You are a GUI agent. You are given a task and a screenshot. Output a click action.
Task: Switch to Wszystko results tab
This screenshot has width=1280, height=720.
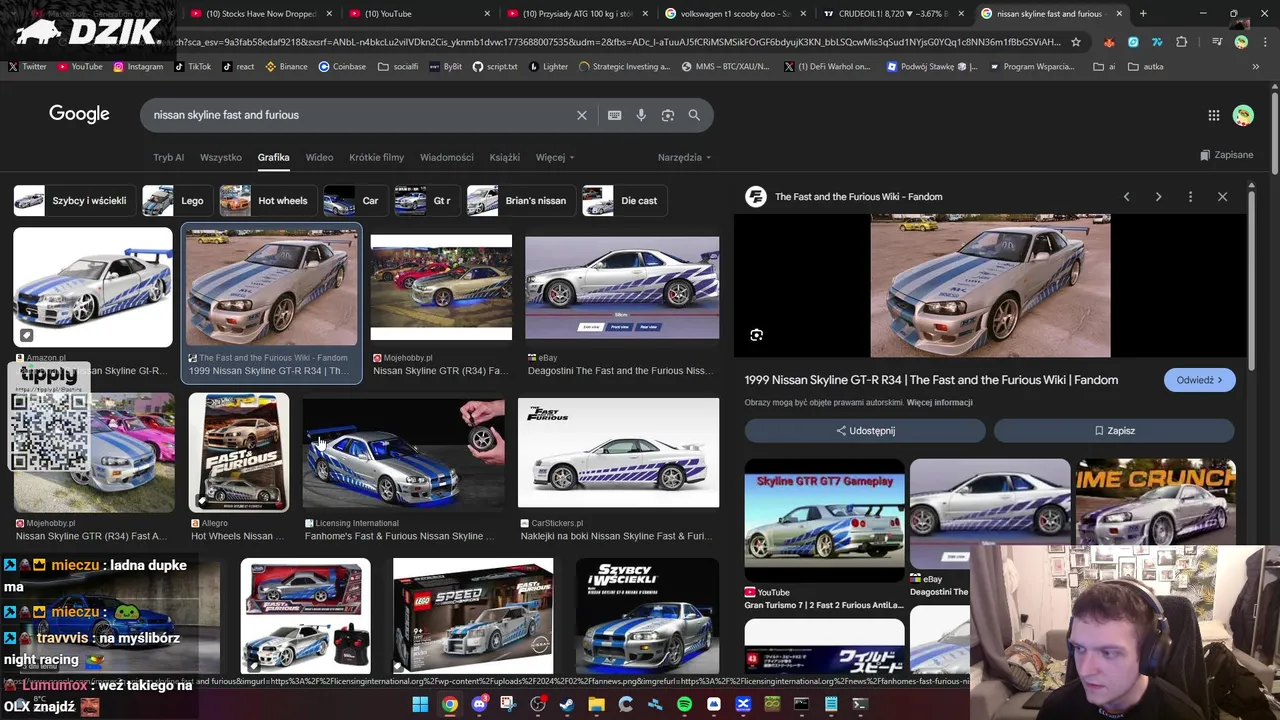click(221, 157)
